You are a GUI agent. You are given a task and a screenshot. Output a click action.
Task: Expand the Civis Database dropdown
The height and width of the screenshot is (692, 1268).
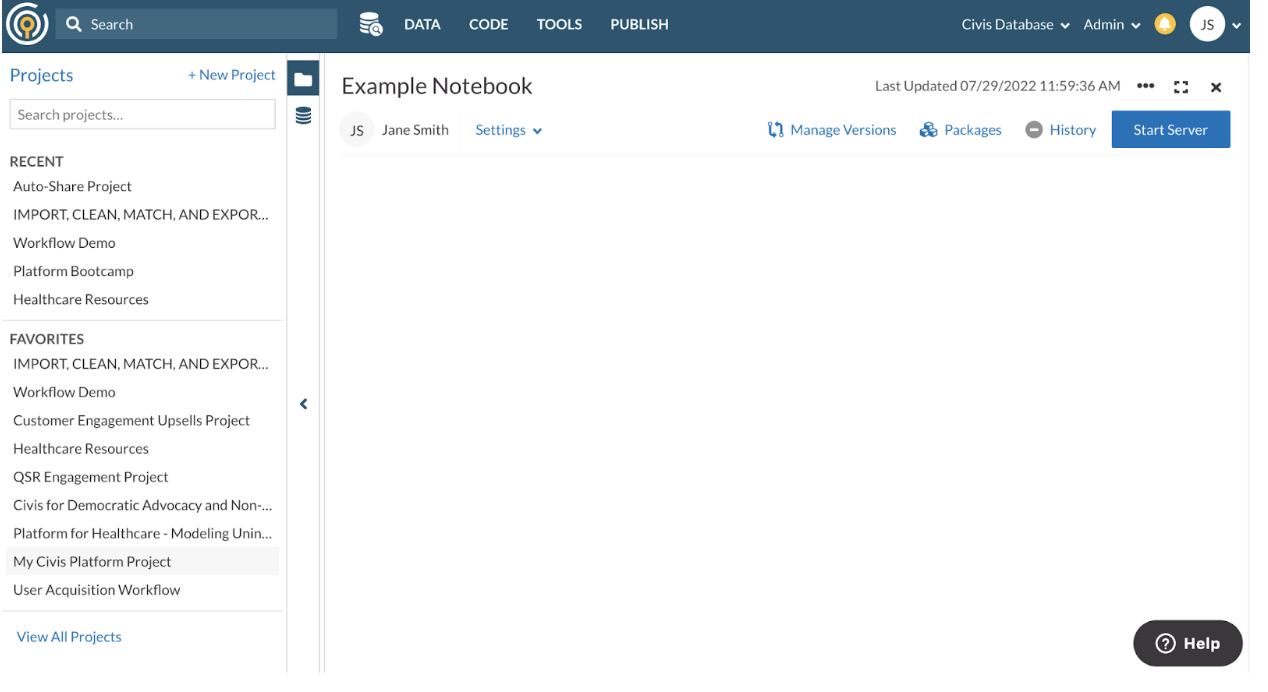click(1015, 25)
